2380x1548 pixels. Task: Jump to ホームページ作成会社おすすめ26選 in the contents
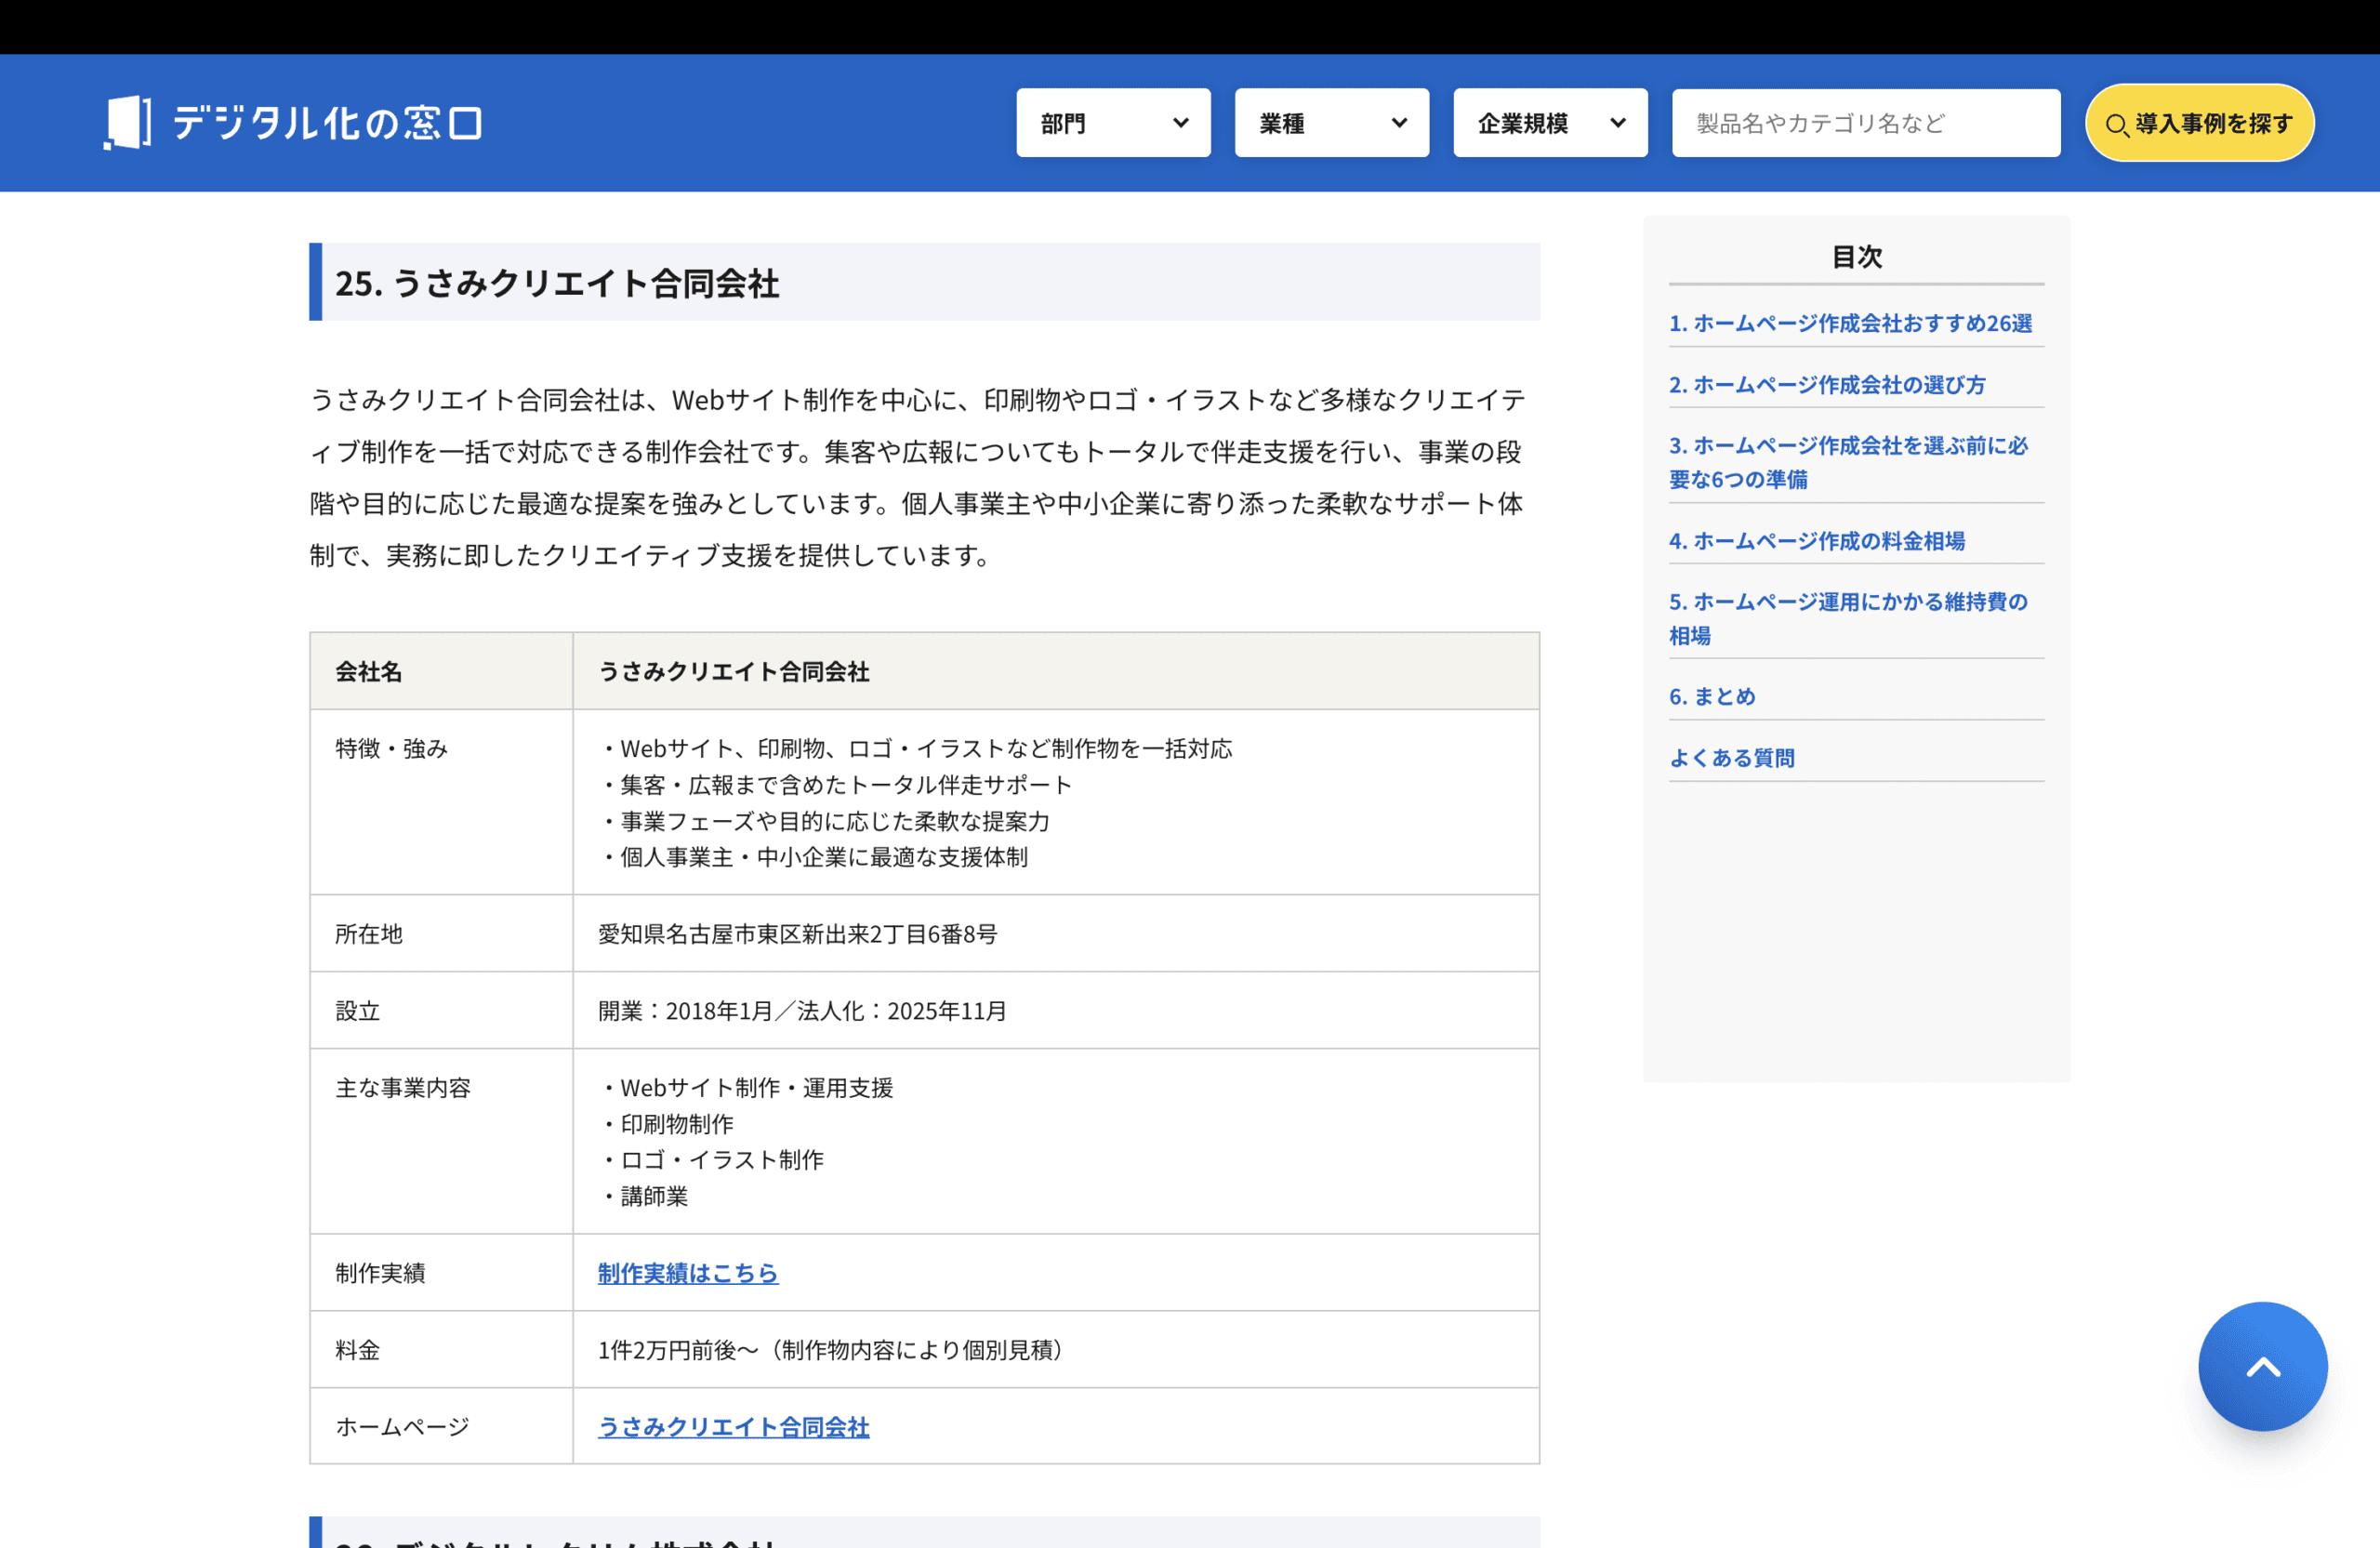click(1849, 323)
